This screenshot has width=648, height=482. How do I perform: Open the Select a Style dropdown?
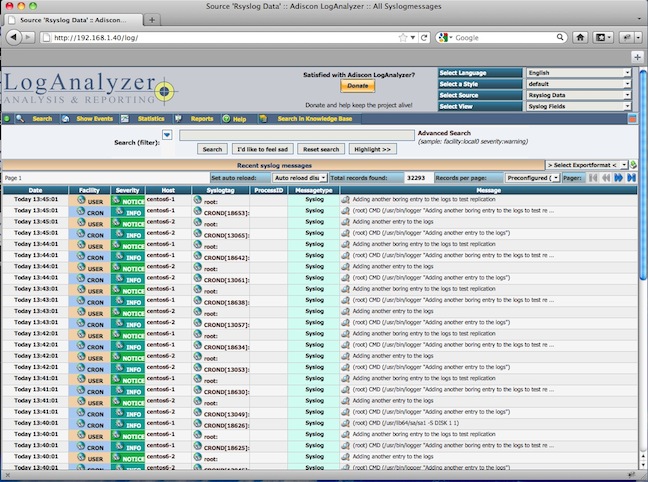pos(579,84)
